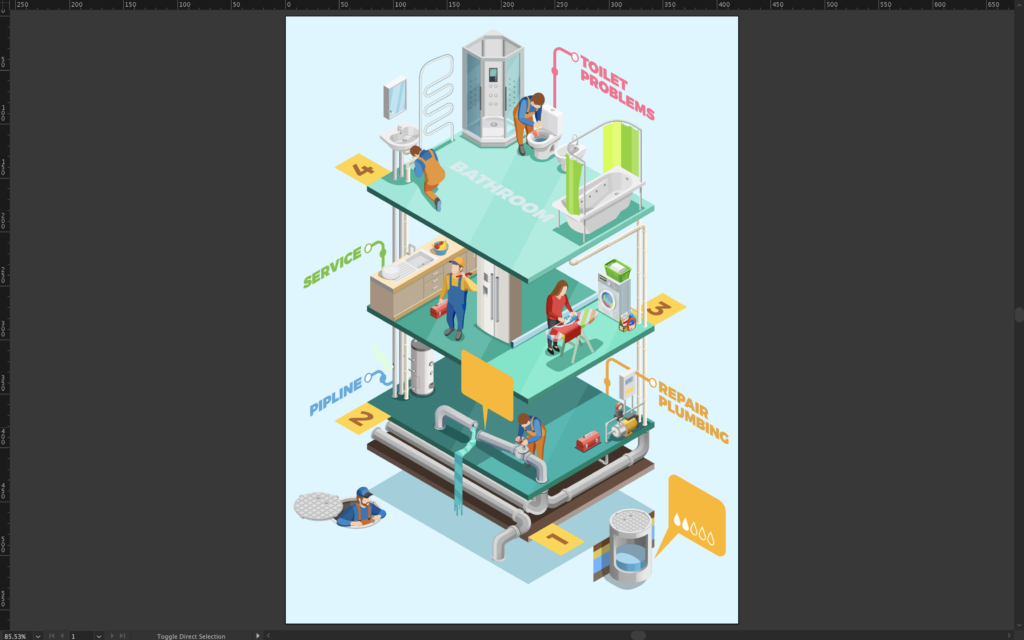Go to the last artboard
Screen dimensions: 1024x640
click(x=122, y=635)
